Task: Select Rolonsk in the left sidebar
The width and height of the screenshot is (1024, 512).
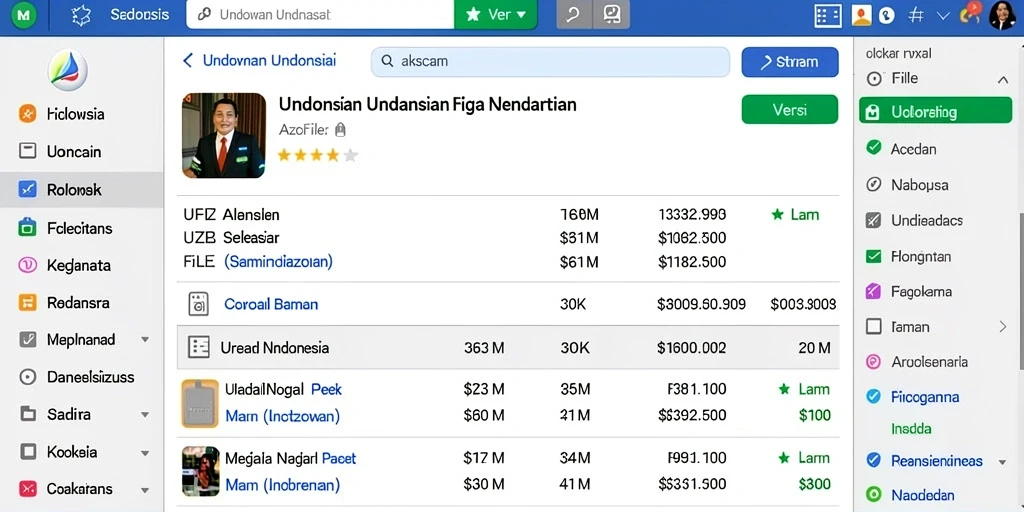Action: [82, 190]
